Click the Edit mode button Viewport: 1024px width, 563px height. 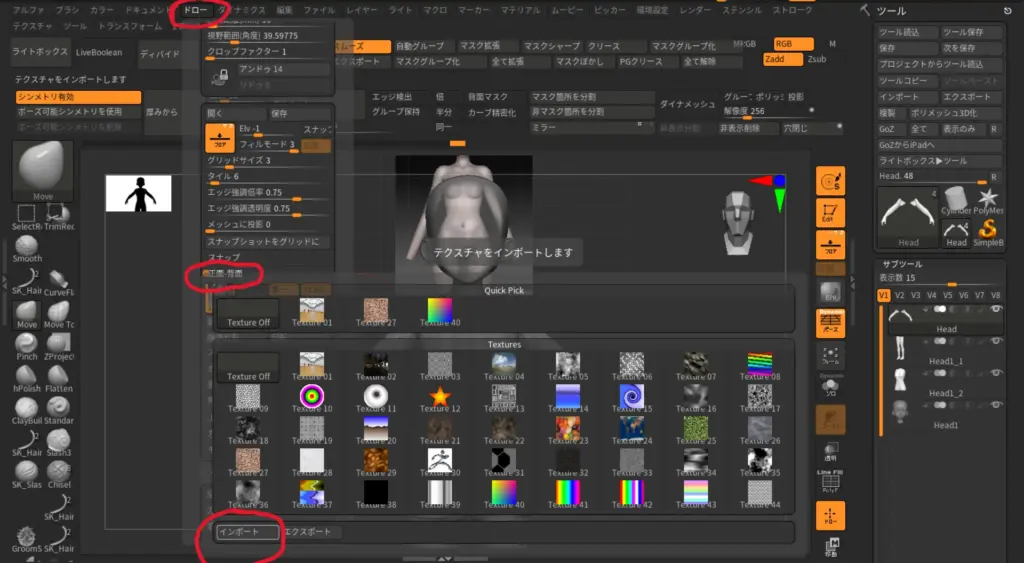[830, 213]
